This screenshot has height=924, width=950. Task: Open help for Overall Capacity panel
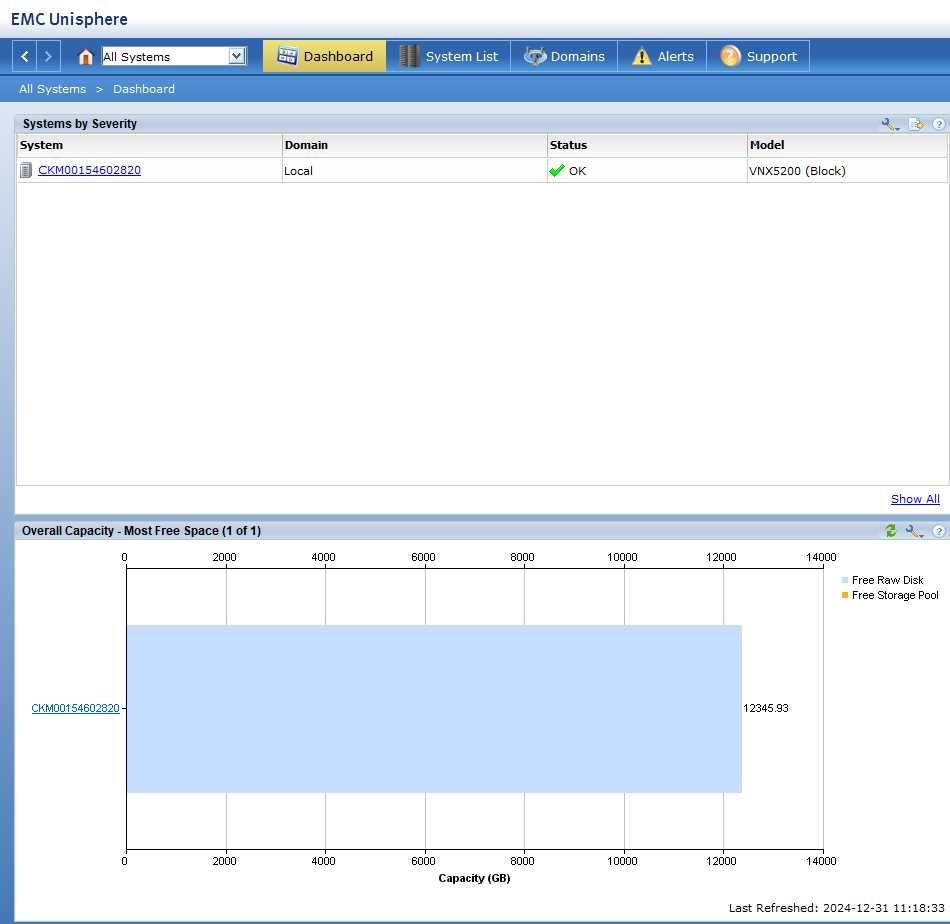[x=938, y=531]
